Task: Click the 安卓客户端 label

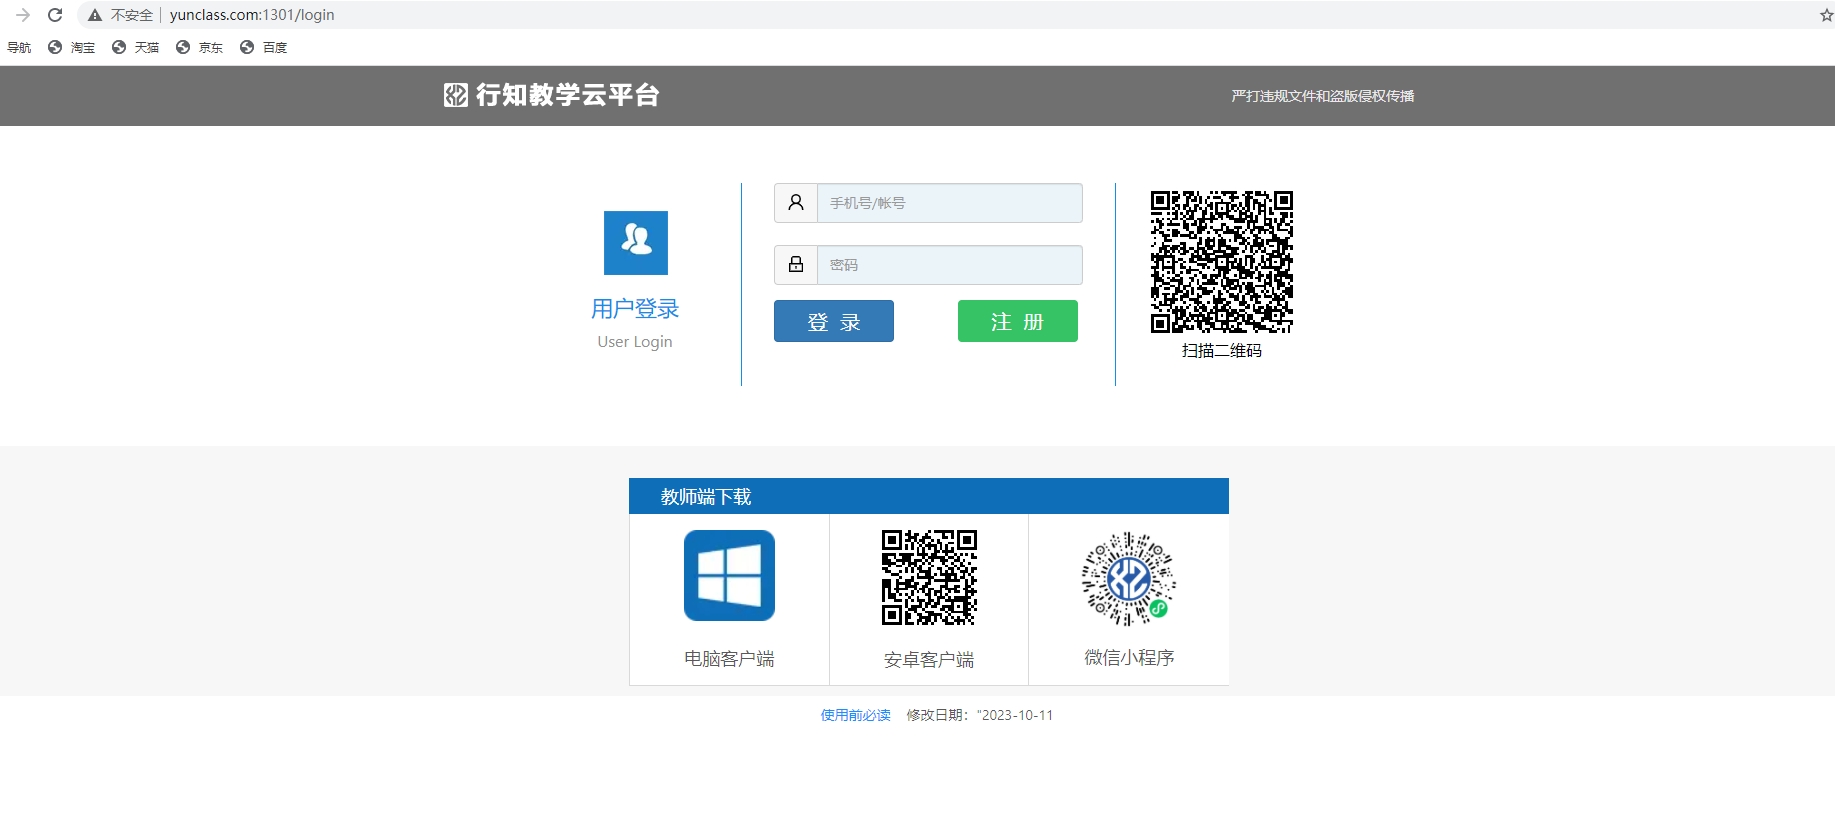Action: [x=929, y=660]
